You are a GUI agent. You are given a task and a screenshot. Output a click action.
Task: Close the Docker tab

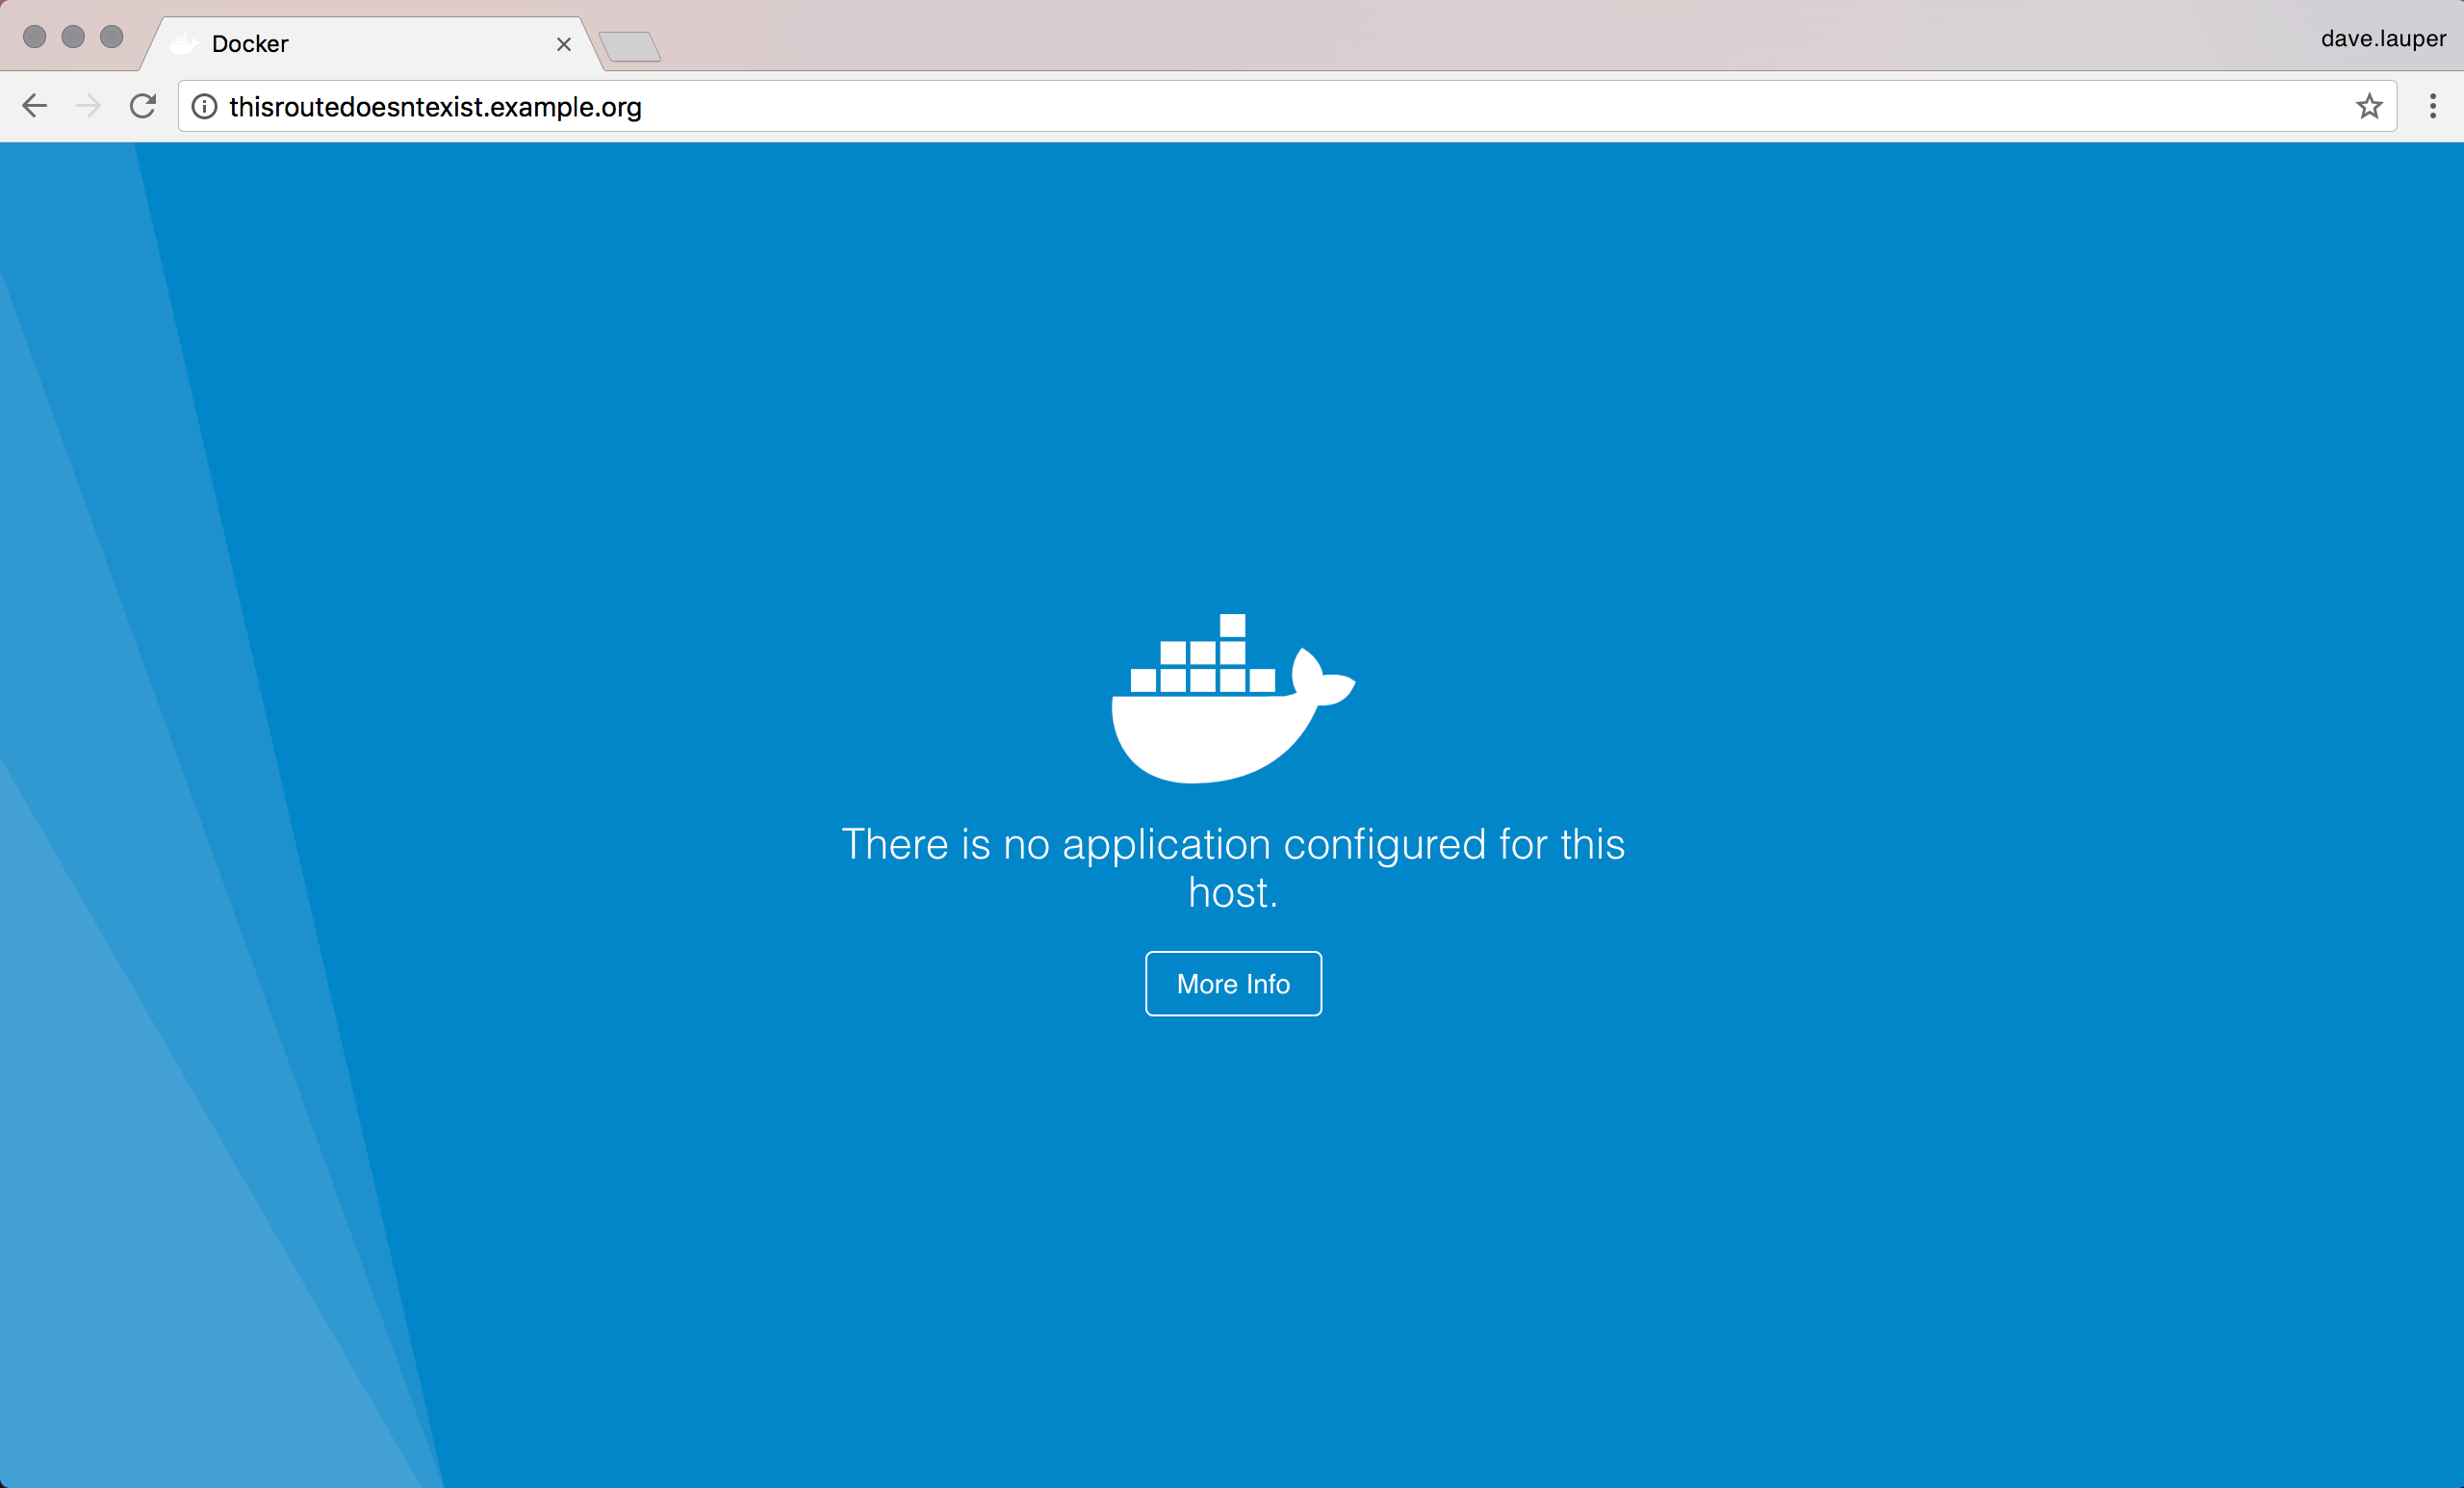coord(564,44)
